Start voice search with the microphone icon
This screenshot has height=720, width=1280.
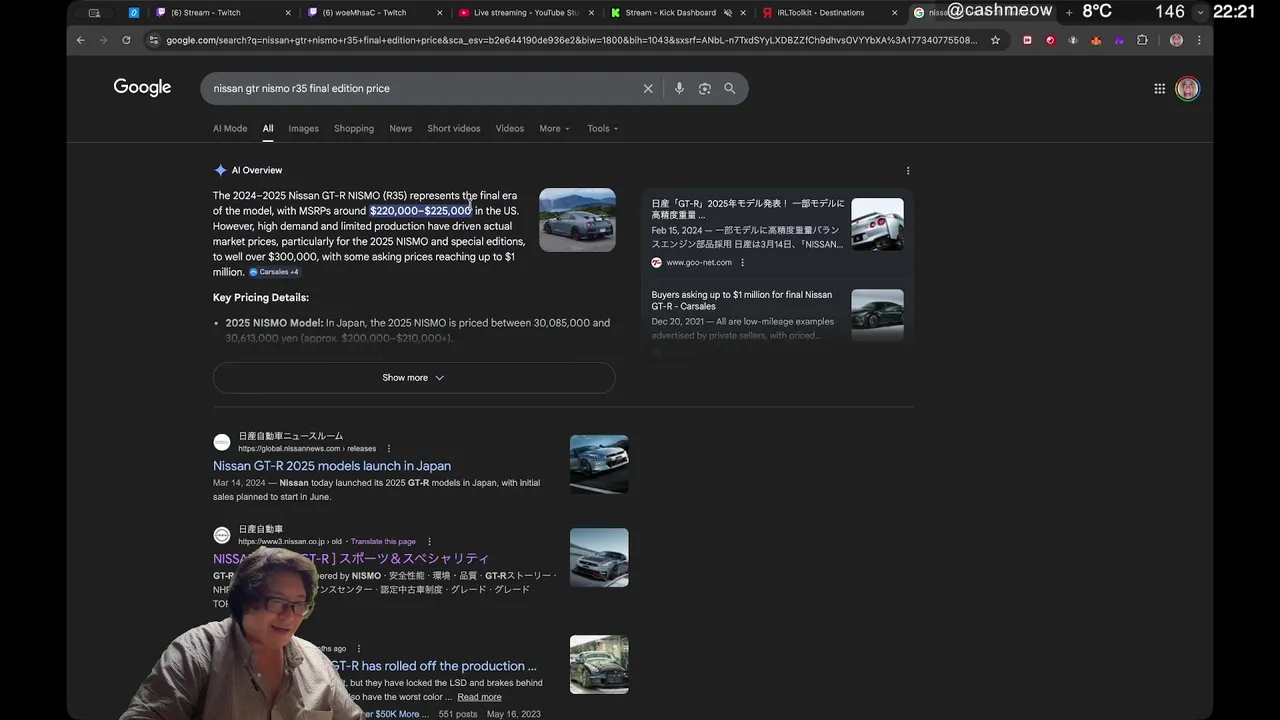[679, 88]
